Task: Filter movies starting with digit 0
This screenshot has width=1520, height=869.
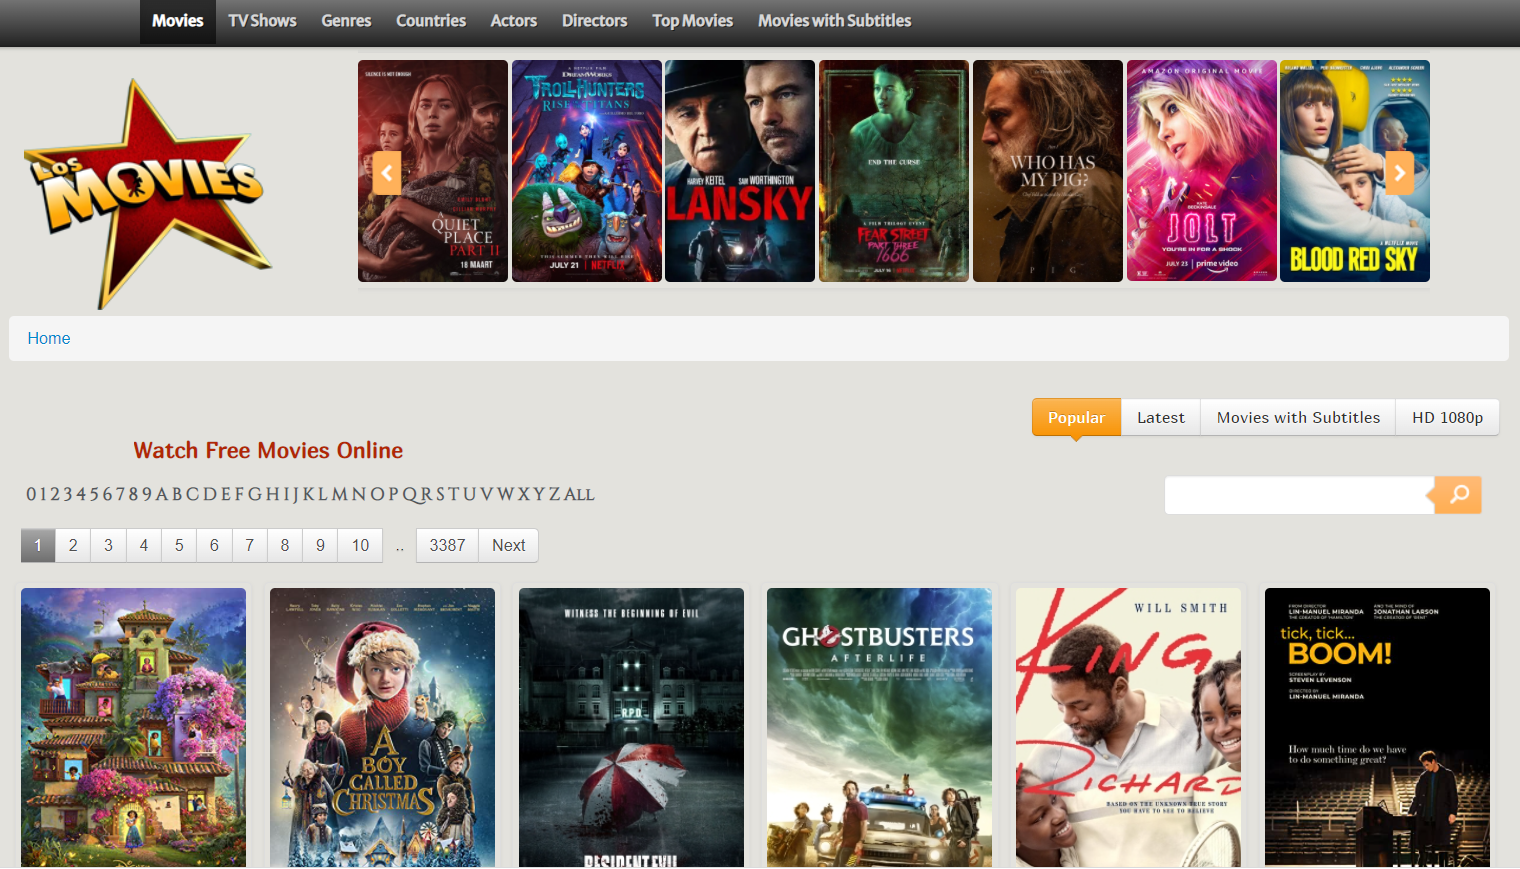Action: pyautogui.click(x=31, y=494)
